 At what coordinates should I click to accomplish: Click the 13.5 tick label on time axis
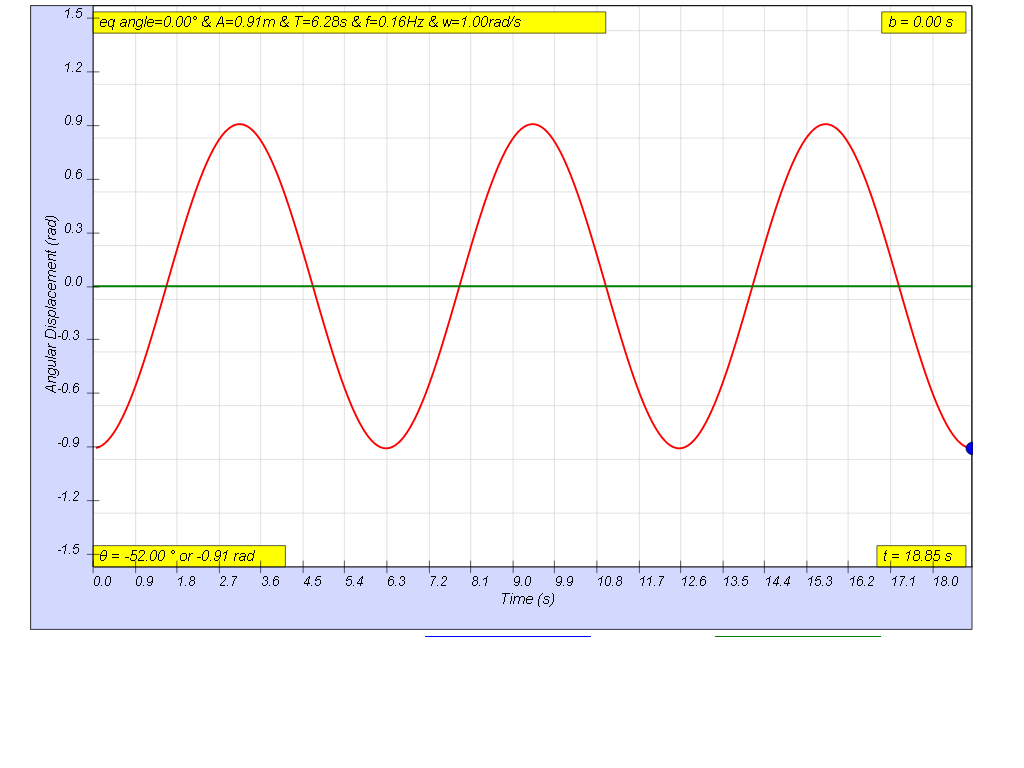tap(736, 581)
